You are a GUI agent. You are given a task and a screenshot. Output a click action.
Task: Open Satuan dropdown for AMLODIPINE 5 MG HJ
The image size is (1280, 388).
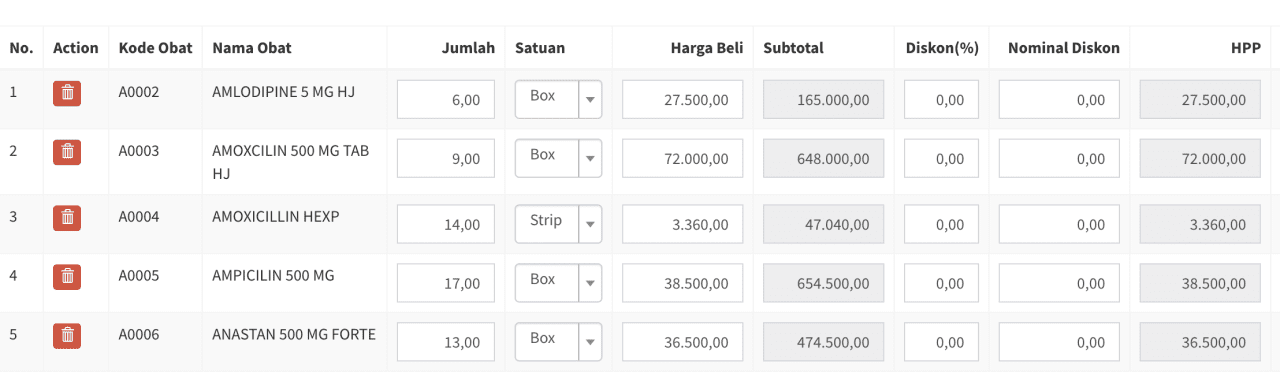(559, 99)
